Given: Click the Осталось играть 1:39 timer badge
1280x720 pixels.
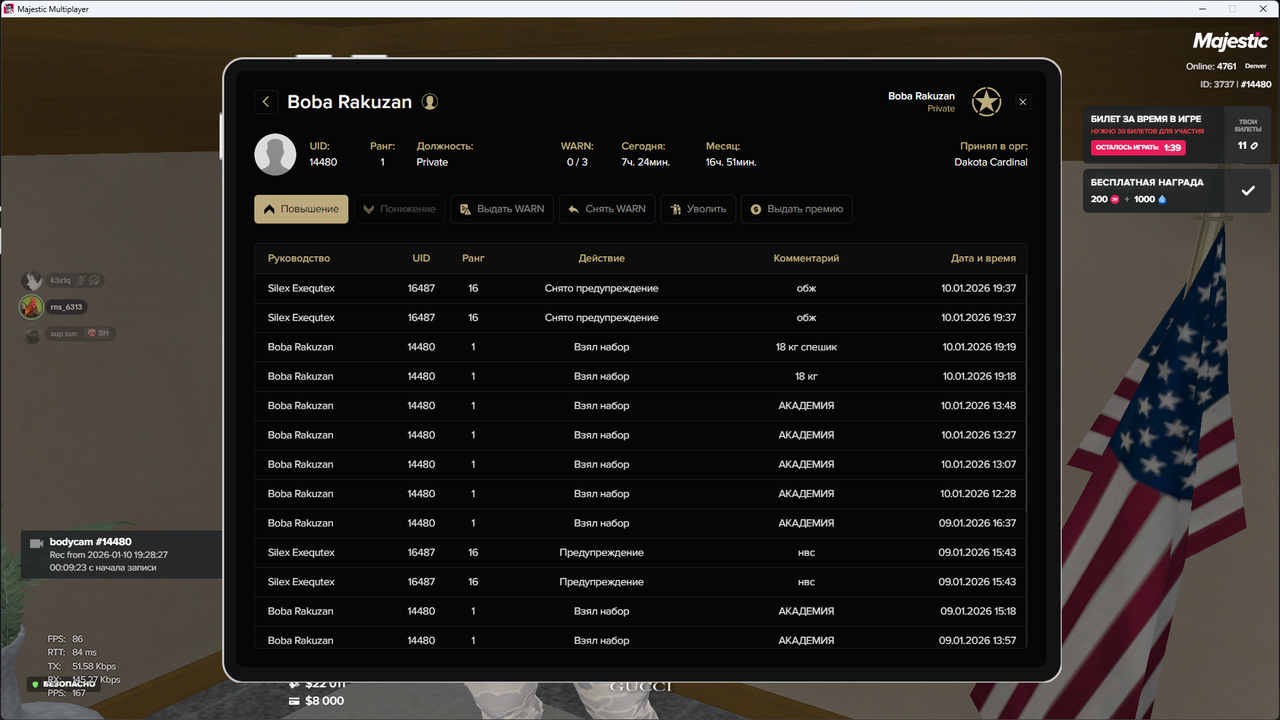Looking at the screenshot, I should coord(1138,148).
